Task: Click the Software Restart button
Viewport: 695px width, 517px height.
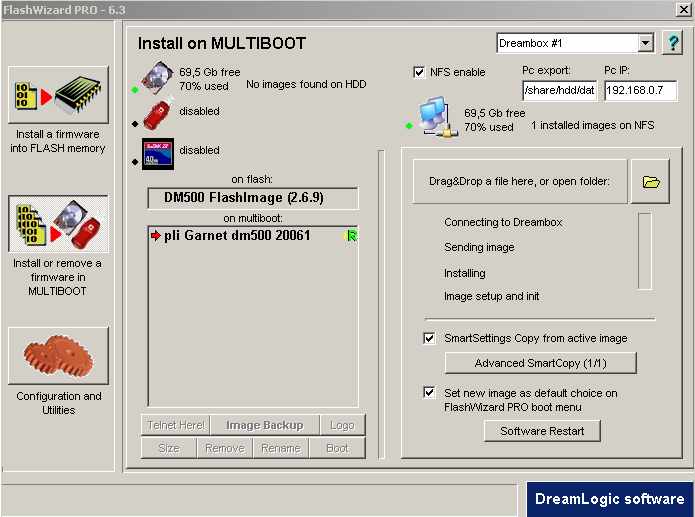Action: point(542,431)
